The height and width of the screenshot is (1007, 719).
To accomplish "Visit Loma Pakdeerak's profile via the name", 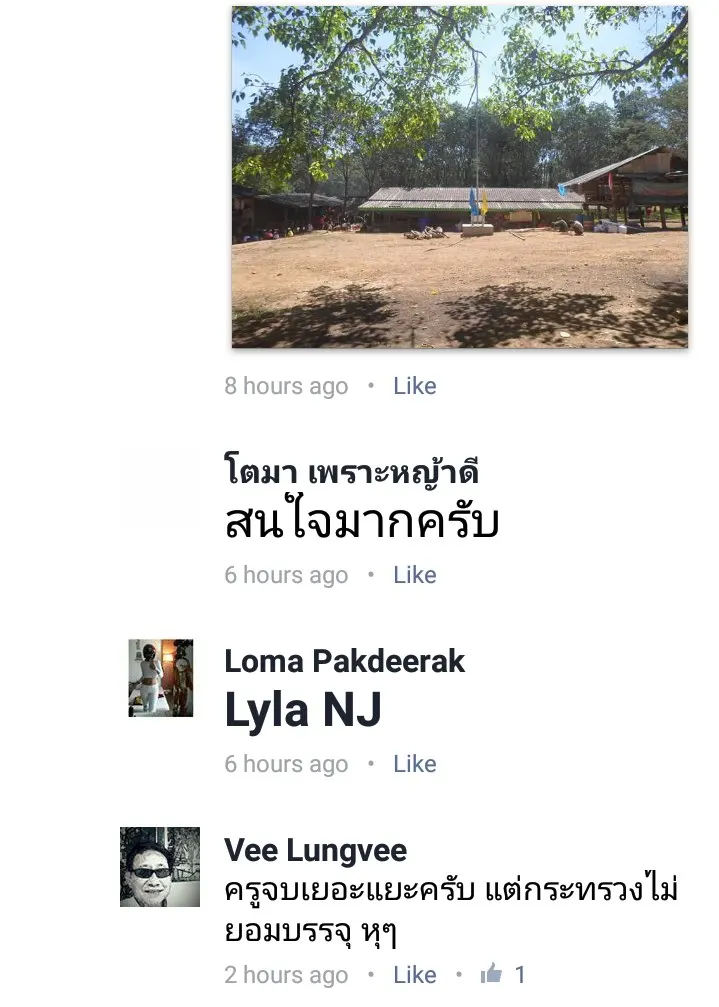I will 345,661.
